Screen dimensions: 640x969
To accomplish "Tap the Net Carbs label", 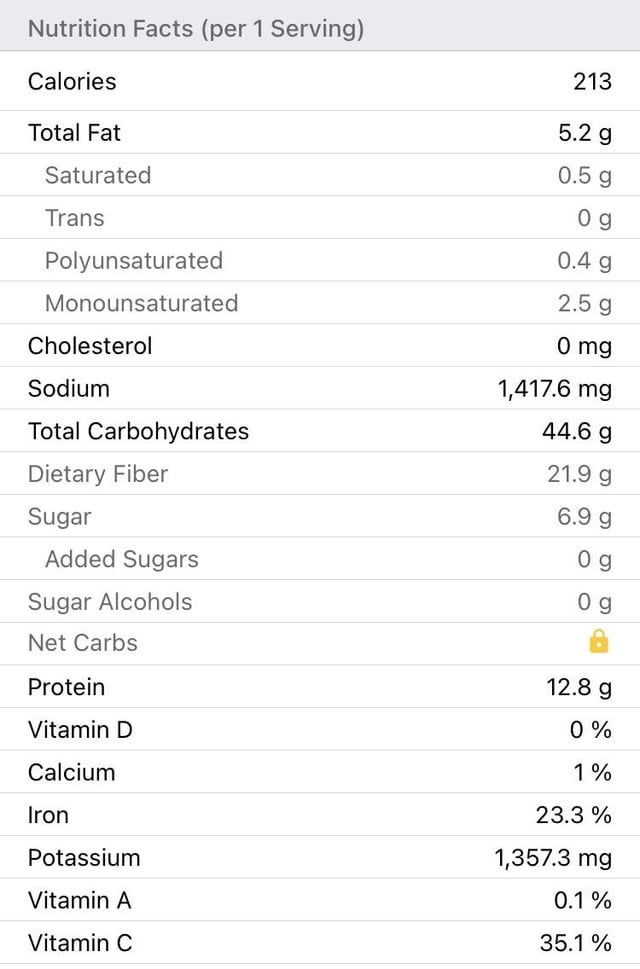I will [x=83, y=643].
